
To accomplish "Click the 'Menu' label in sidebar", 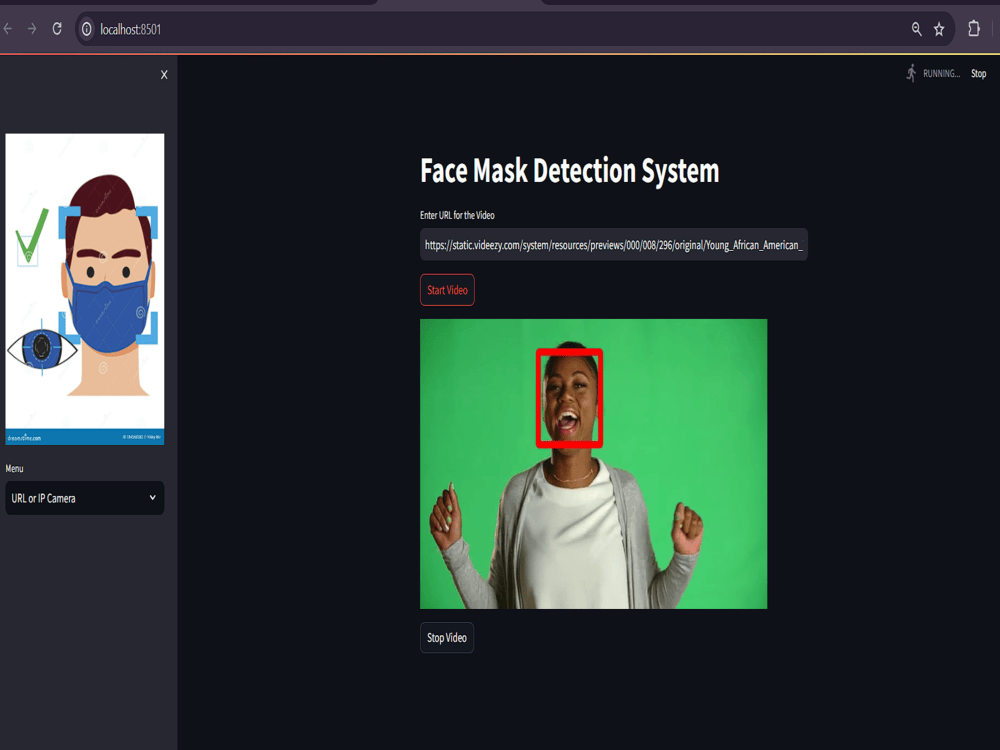I will (14, 469).
